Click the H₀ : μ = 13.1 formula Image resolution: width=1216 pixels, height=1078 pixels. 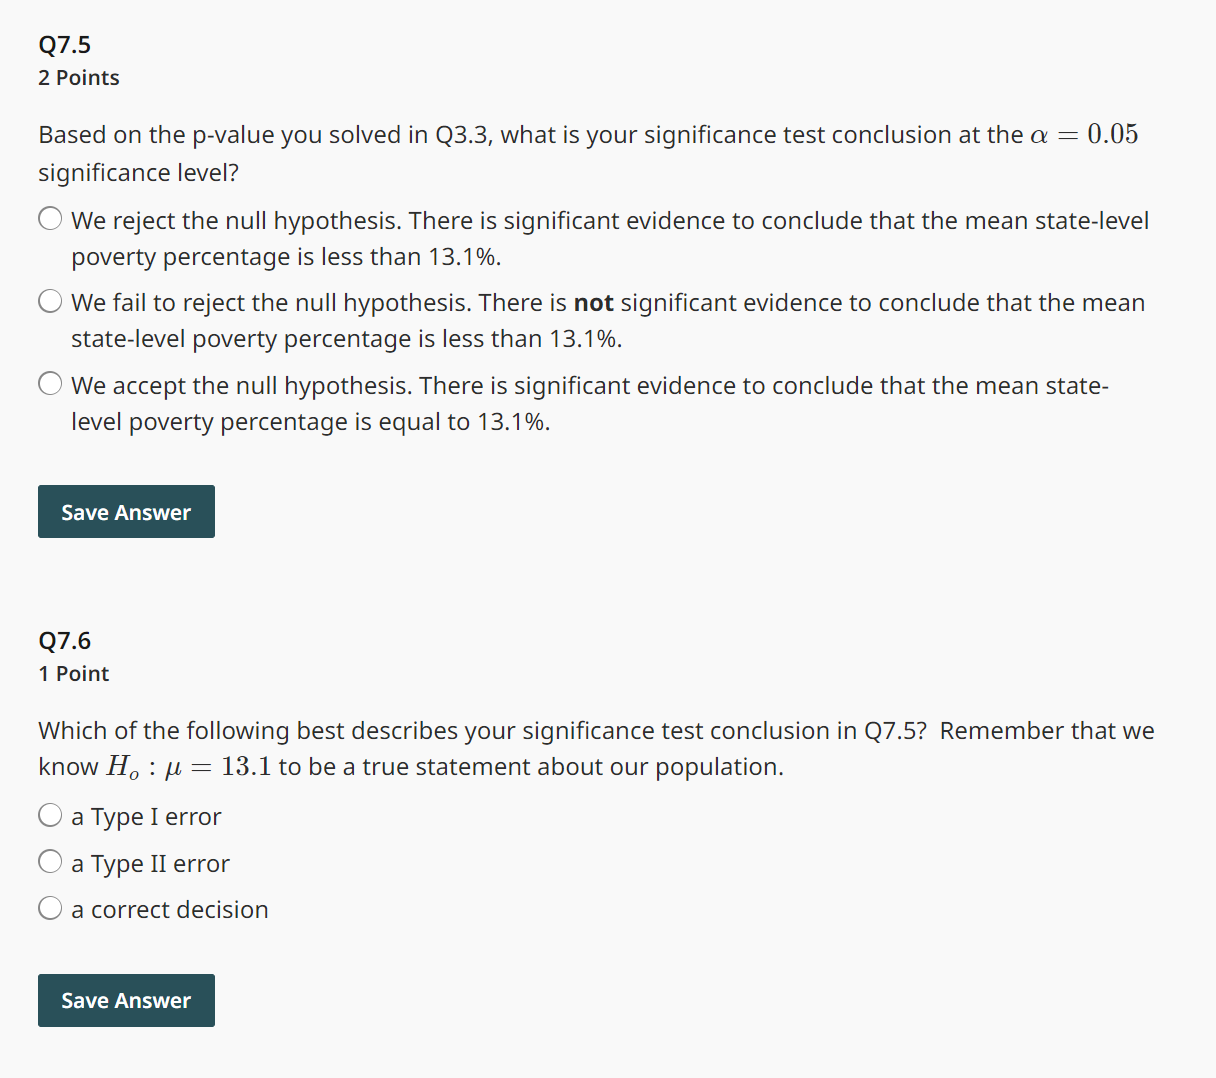tap(189, 767)
